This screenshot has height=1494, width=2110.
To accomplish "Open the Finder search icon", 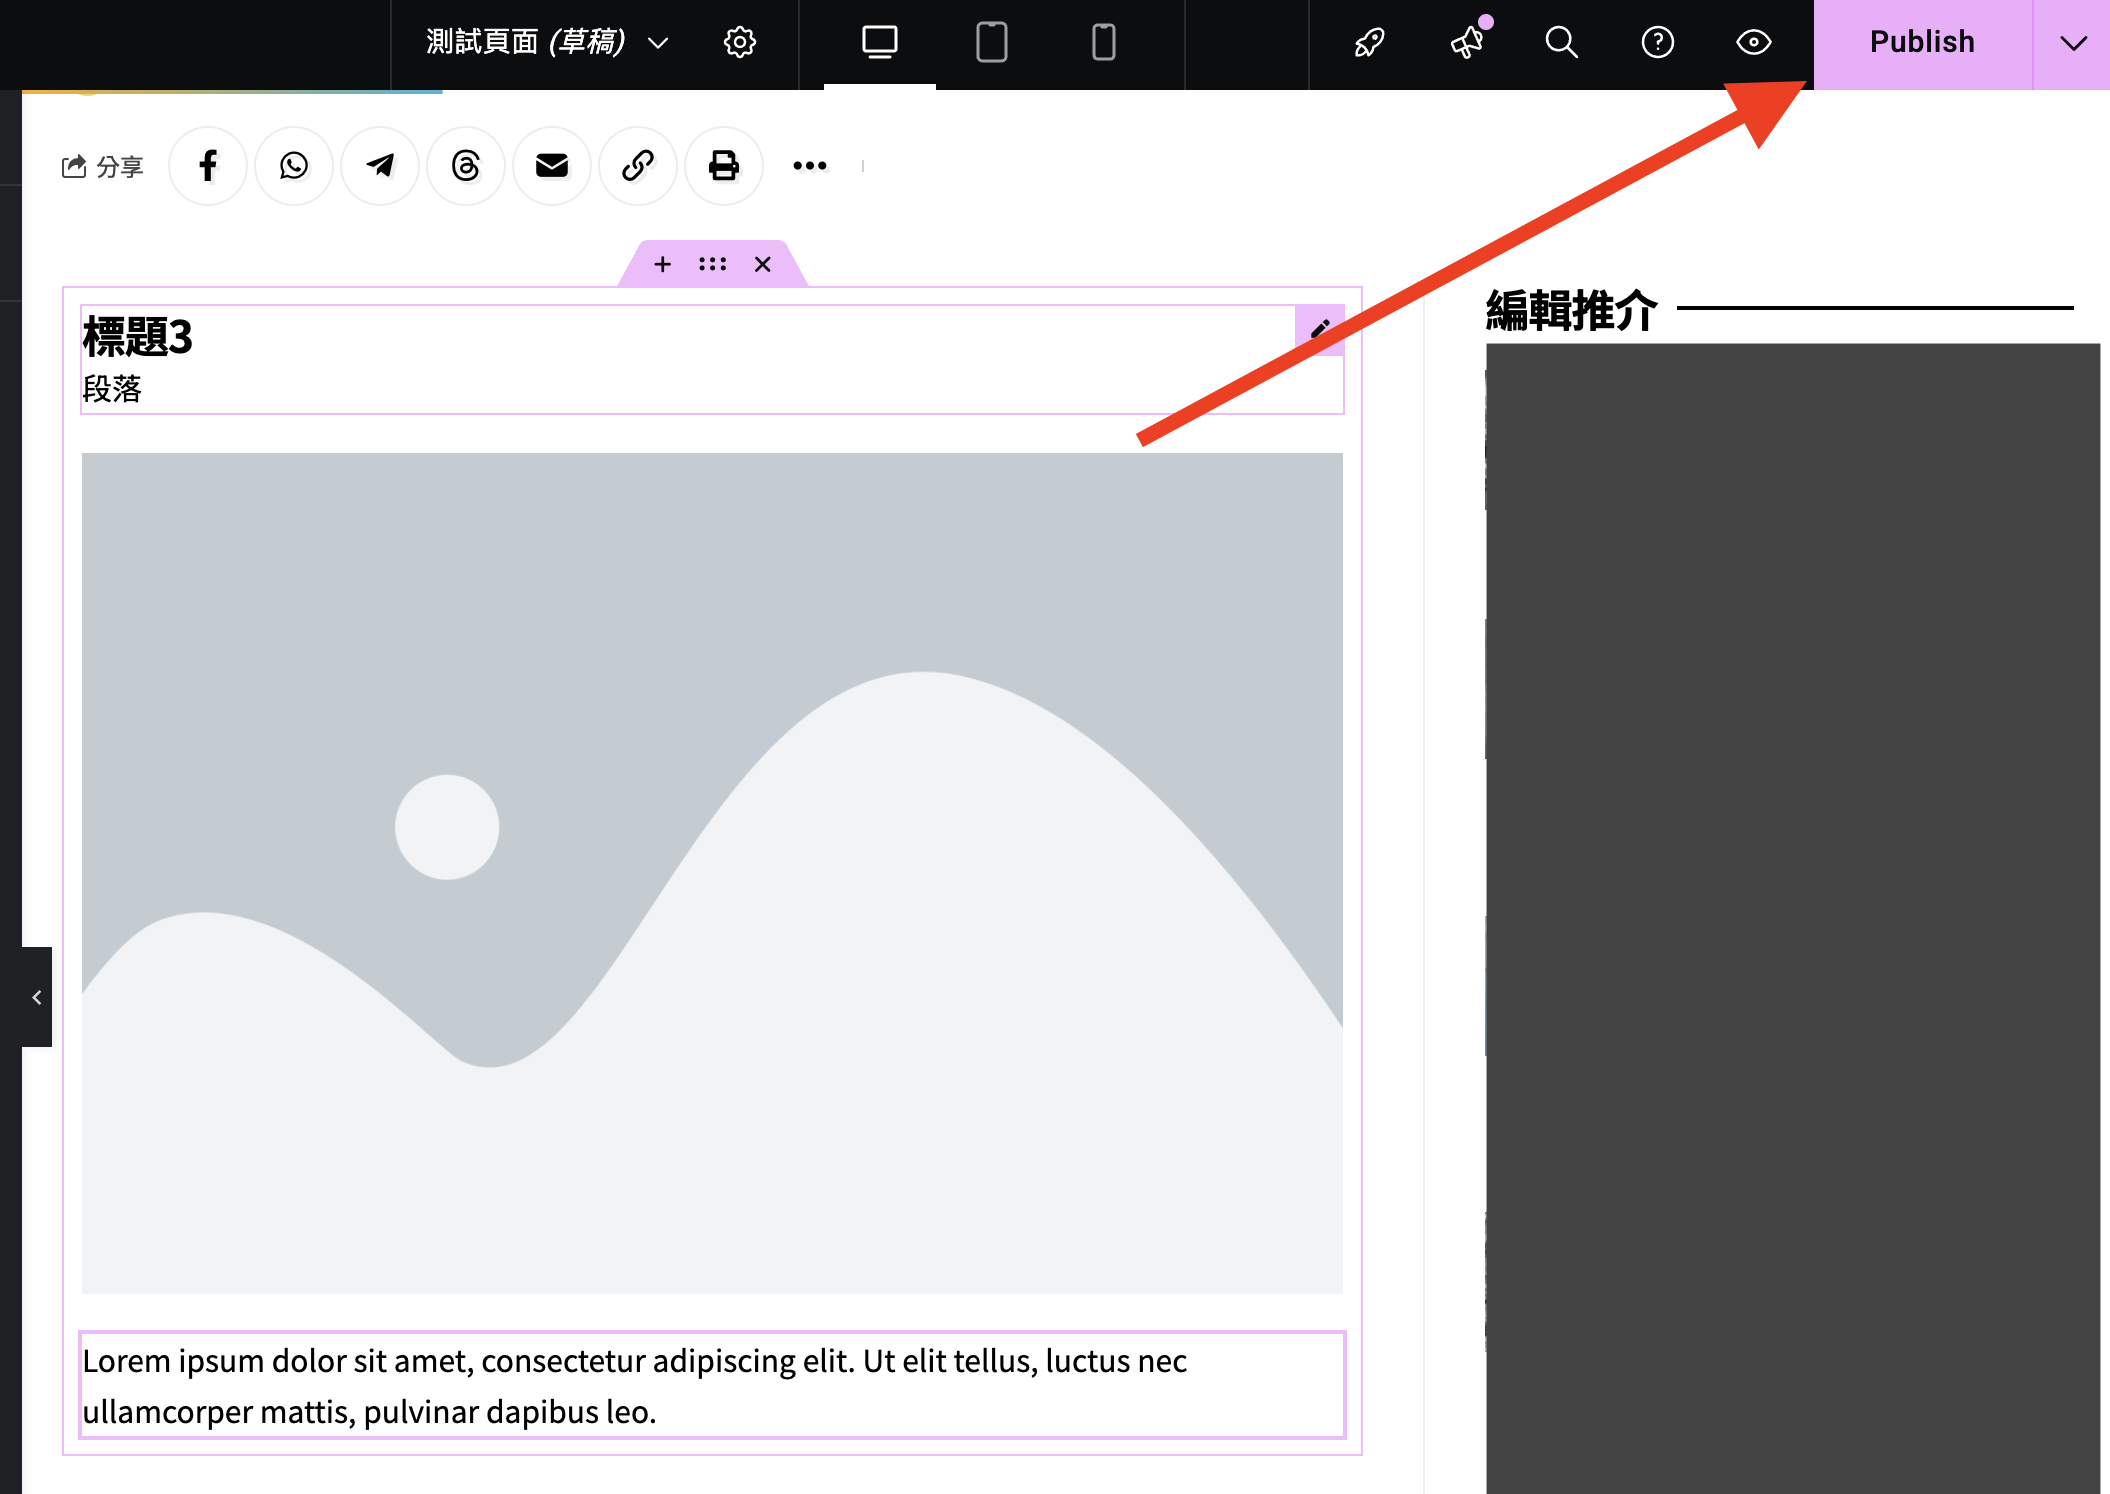I will coord(1561,43).
